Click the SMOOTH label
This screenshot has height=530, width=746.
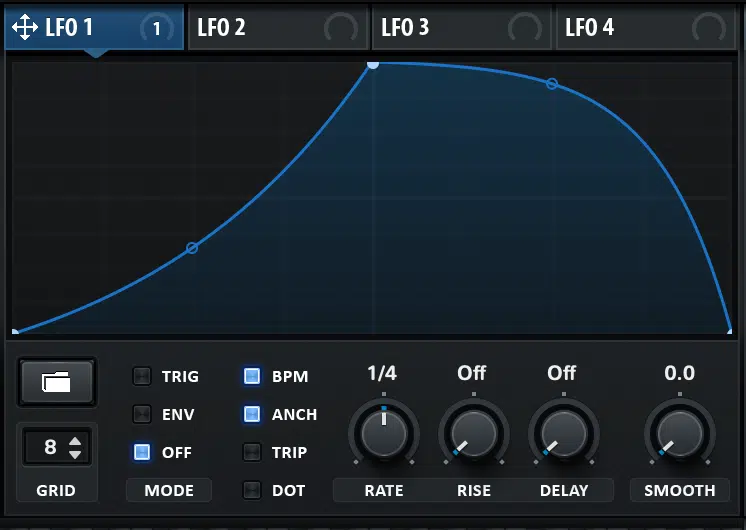click(x=680, y=491)
